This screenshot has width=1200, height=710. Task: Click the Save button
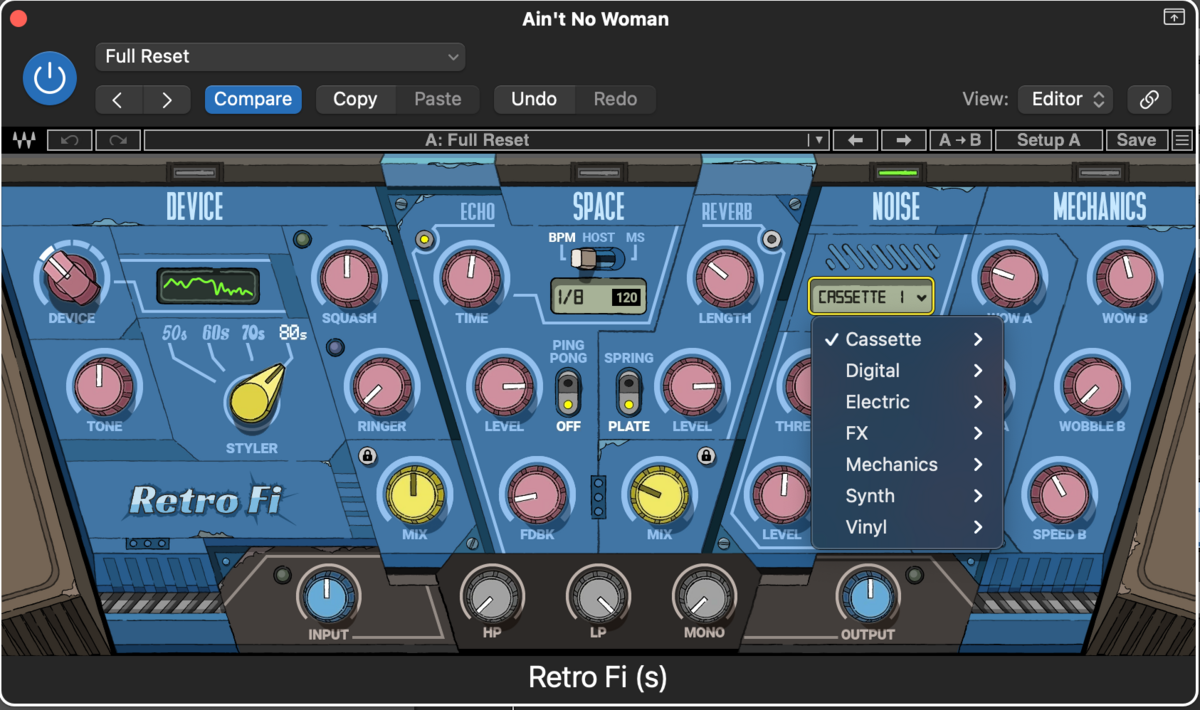point(1136,140)
